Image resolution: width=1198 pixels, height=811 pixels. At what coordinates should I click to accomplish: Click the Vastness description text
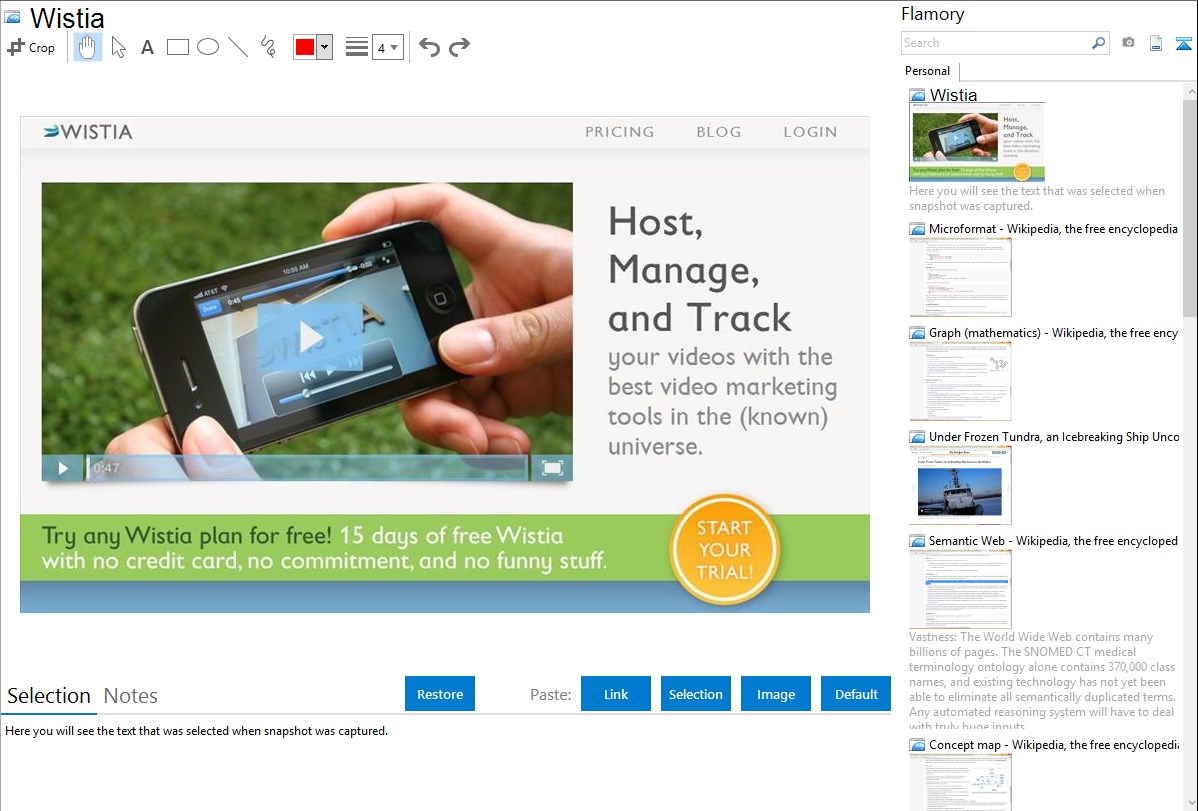(1042, 681)
